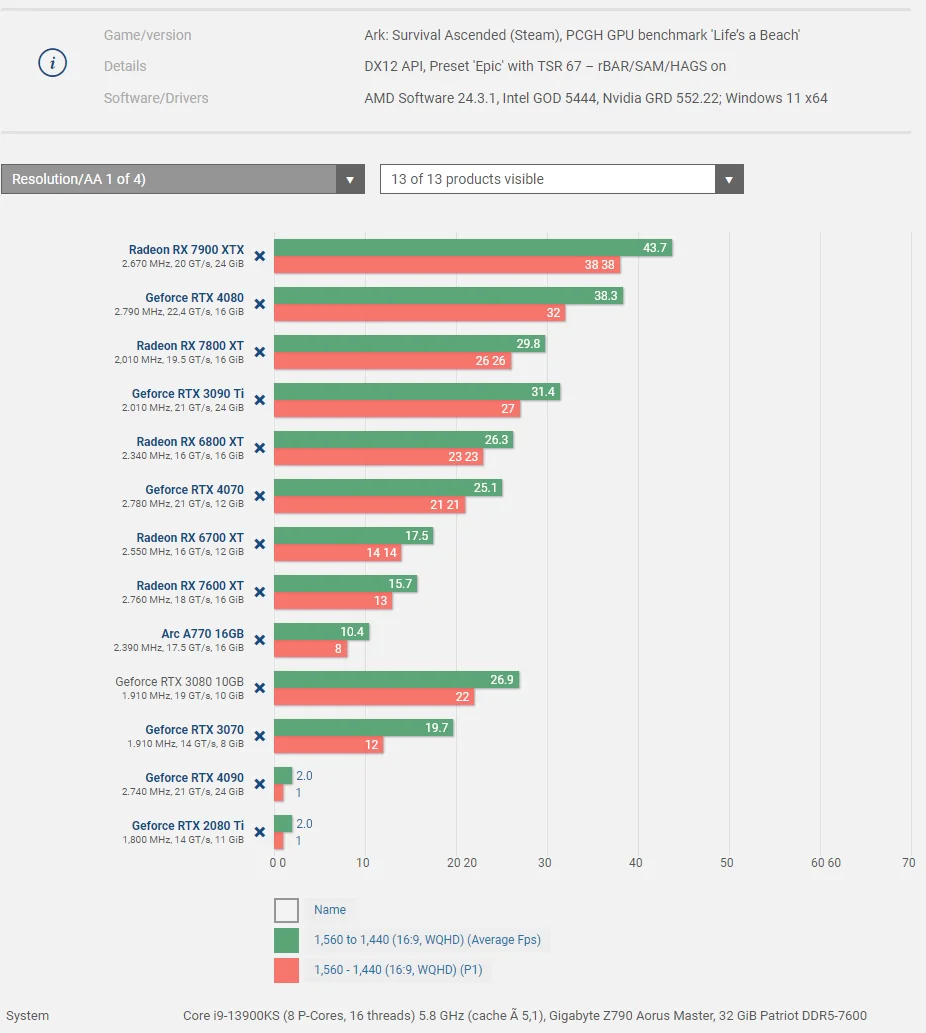Remove Radeon RX 7900 XTX with X icon

click(260, 256)
